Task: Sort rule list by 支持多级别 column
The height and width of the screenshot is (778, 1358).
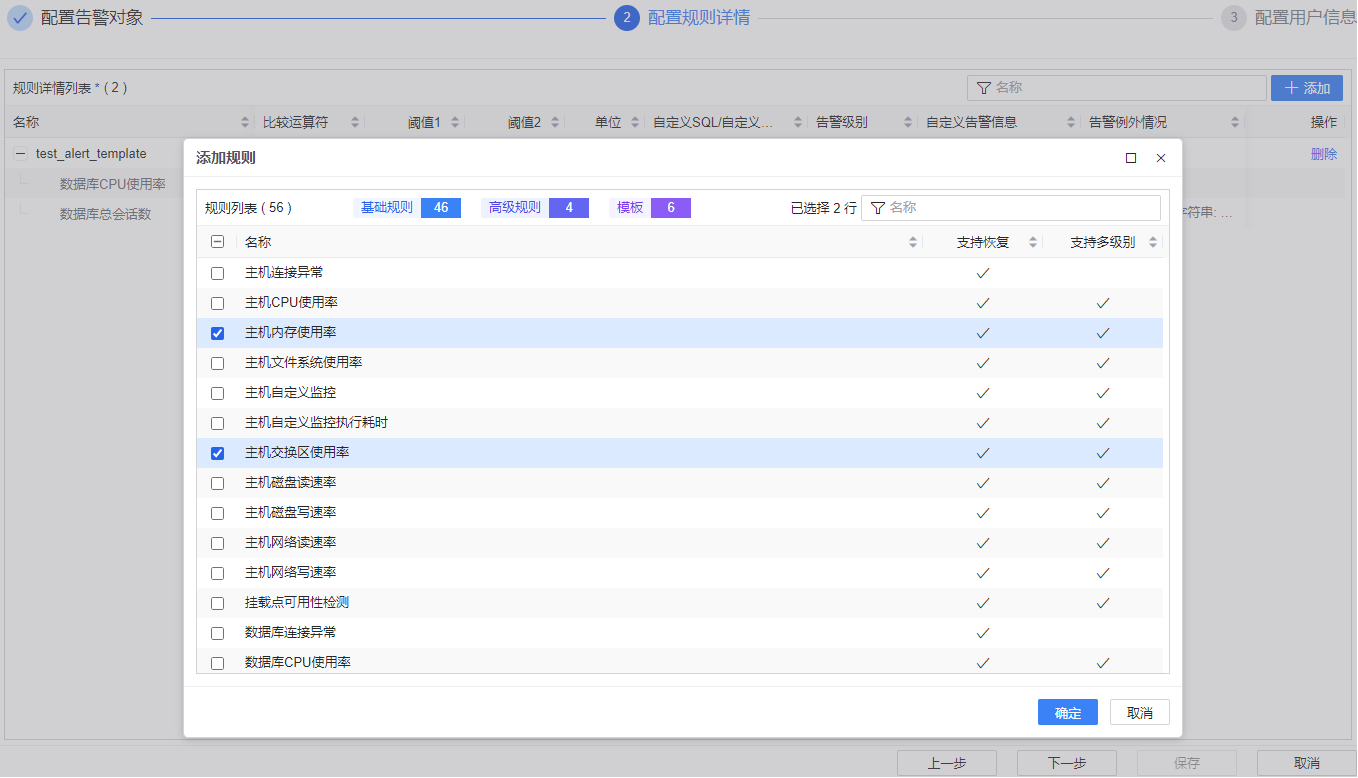Action: pyautogui.click(x=1153, y=242)
